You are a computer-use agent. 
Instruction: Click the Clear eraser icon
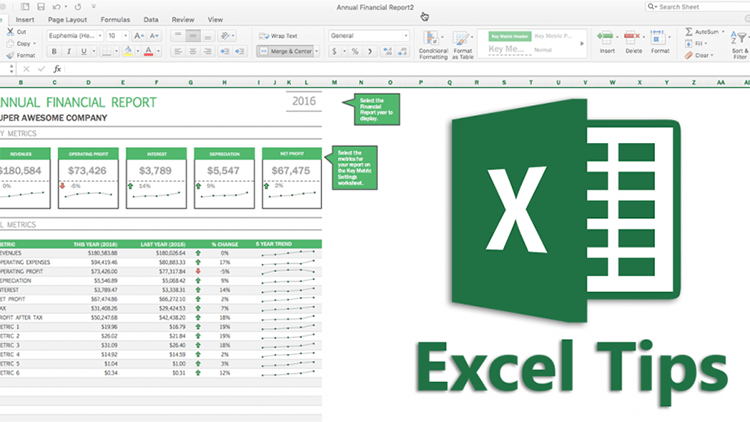(689, 56)
